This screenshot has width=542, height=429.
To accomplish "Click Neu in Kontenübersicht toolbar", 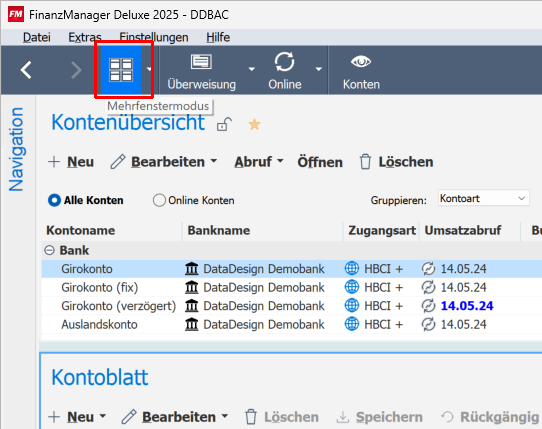I will click(x=71, y=162).
